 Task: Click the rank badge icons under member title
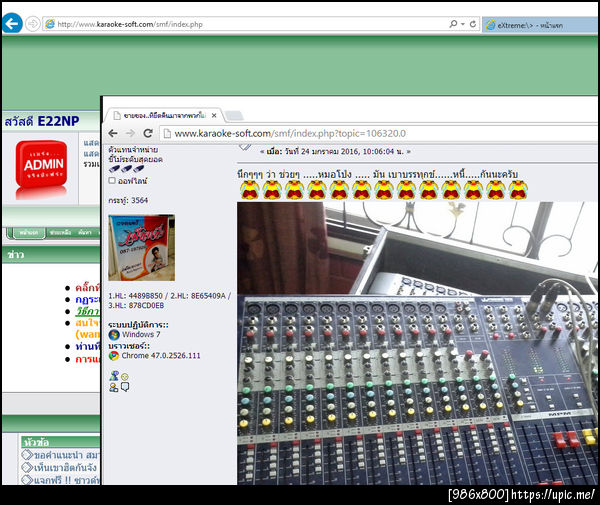coord(126,169)
